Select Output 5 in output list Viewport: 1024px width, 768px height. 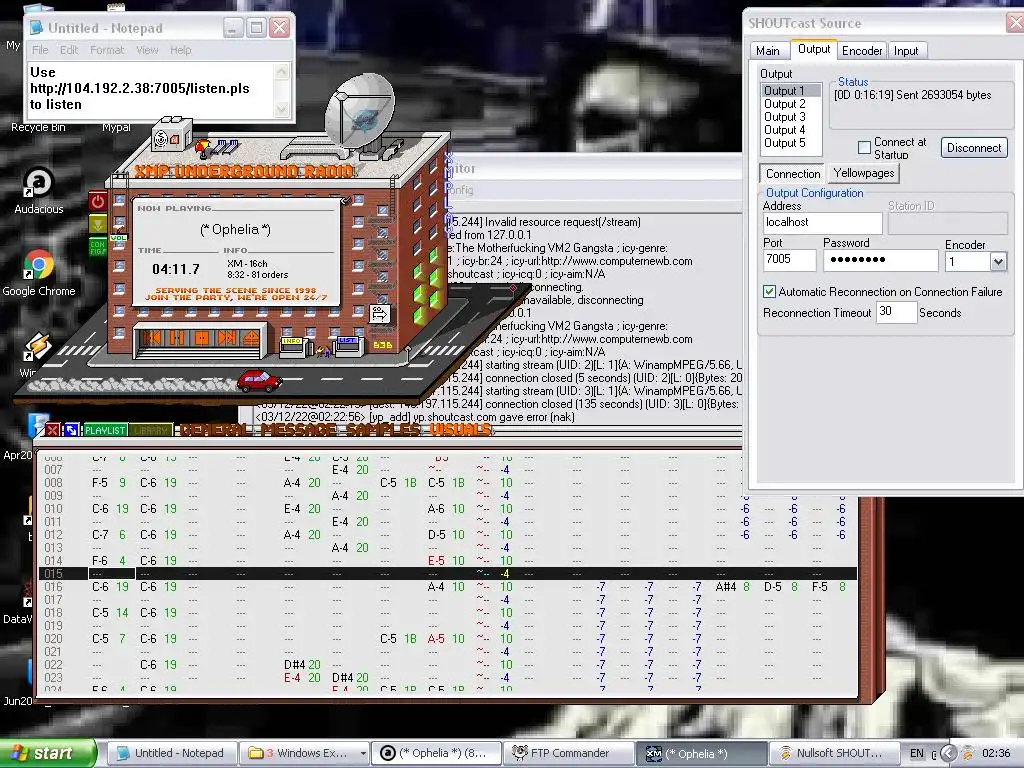(785, 143)
